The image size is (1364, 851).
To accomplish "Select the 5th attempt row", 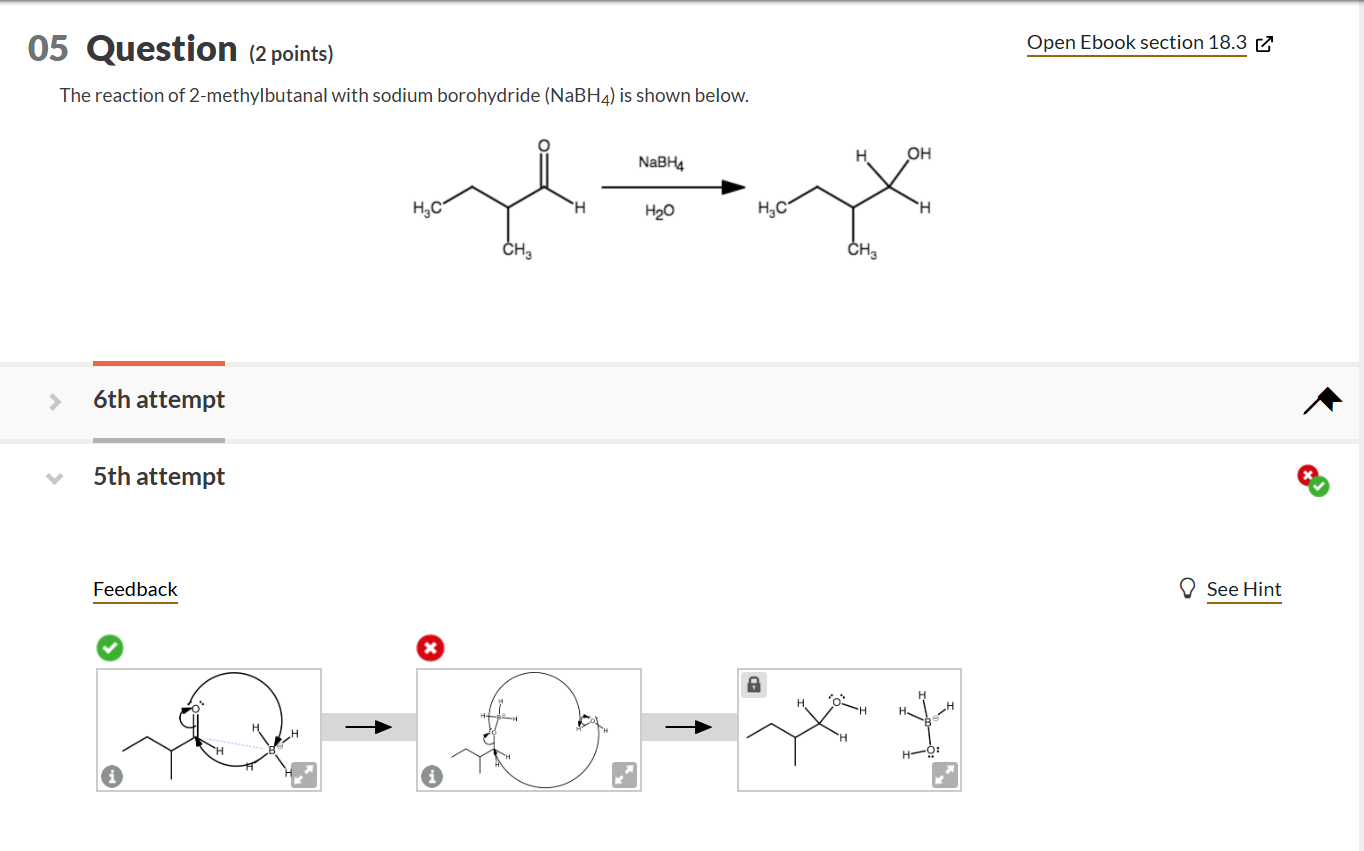I will [x=159, y=477].
